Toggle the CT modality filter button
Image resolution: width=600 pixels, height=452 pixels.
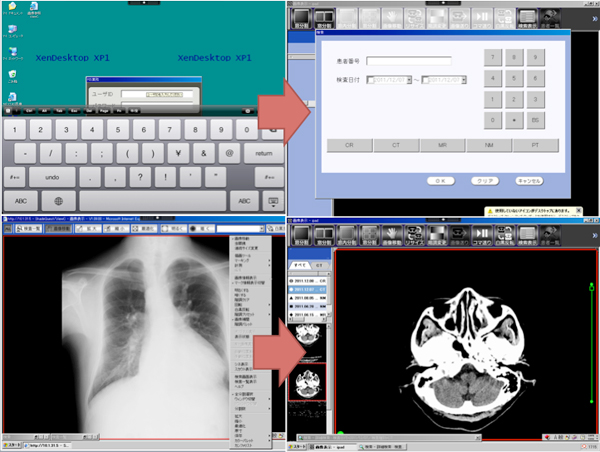pos(397,145)
